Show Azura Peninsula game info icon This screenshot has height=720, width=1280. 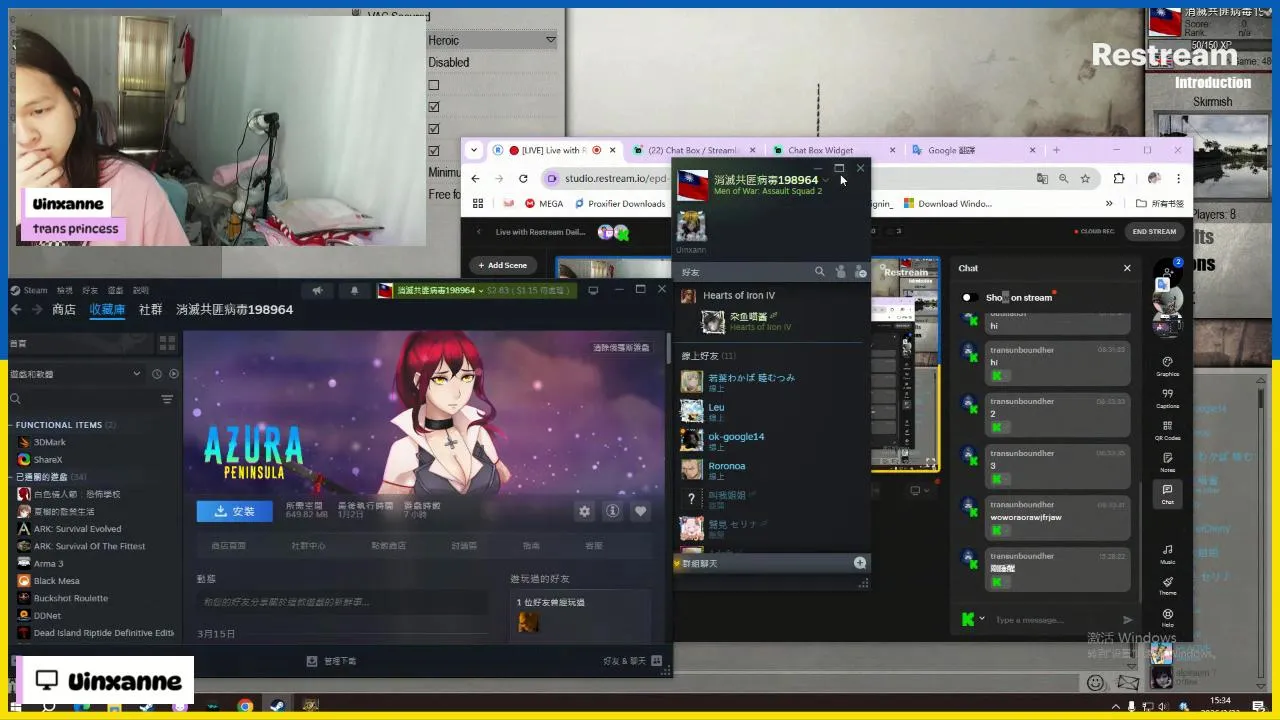pyautogui.click(x=613, y=511)
